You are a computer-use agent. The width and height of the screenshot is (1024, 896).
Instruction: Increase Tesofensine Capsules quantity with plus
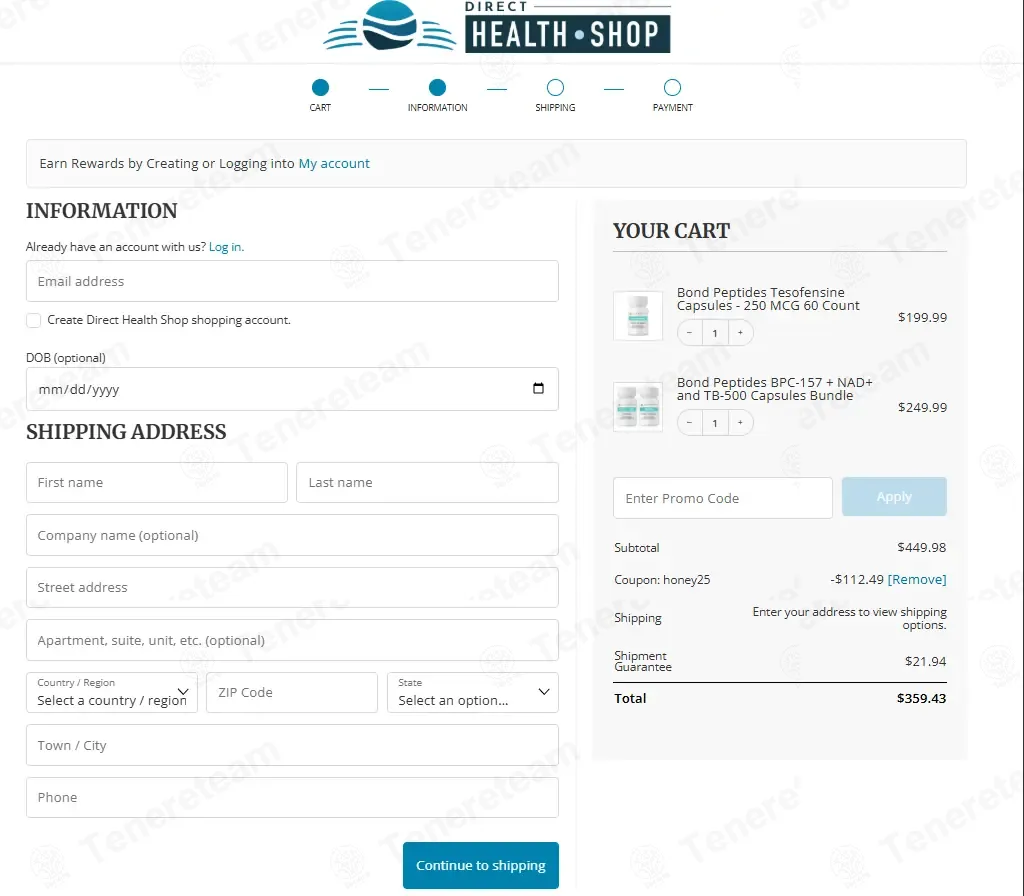740,333
